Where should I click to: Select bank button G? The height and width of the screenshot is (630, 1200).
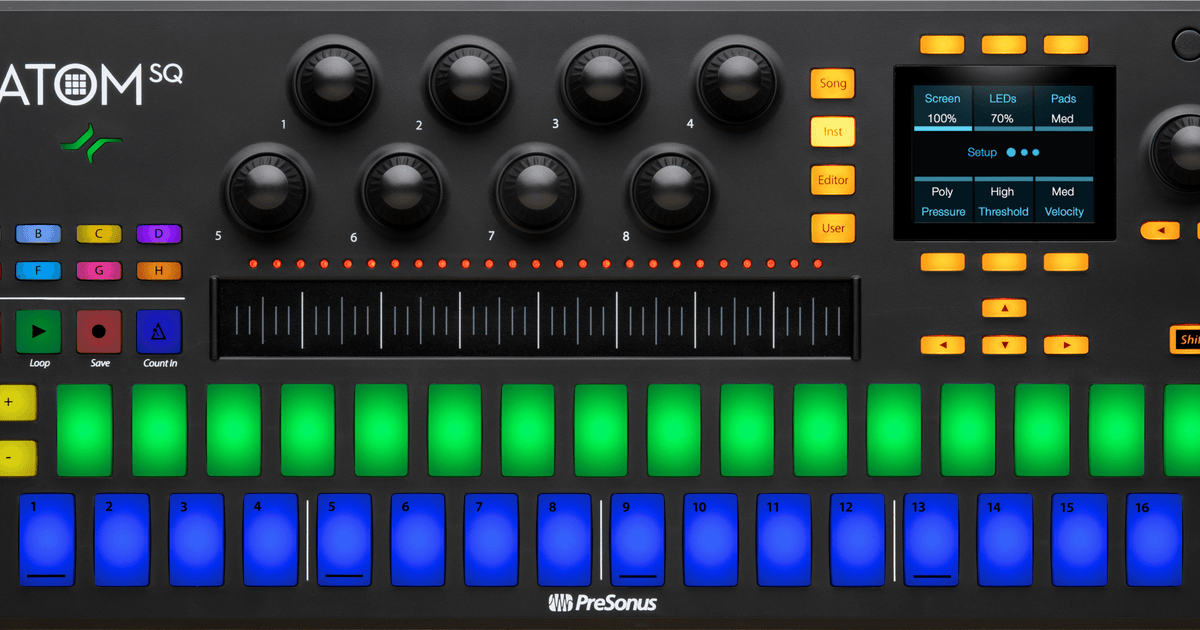(x=99, y=270)
